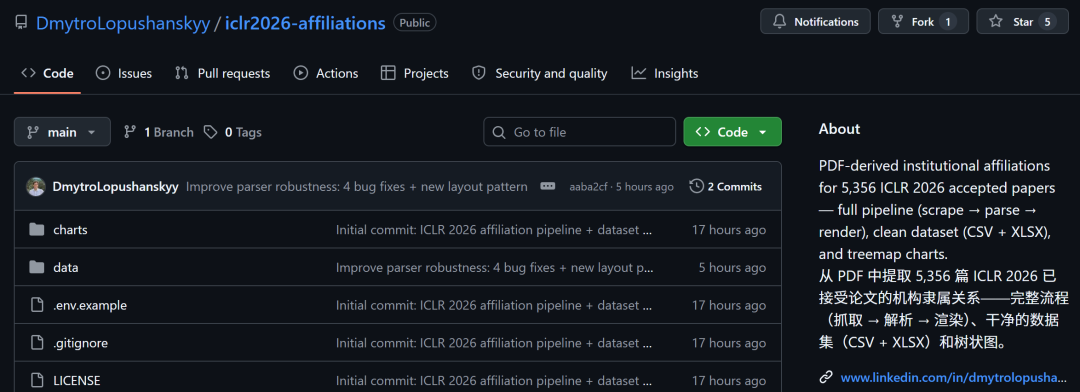Open the data folder

(x=65, y=267)
